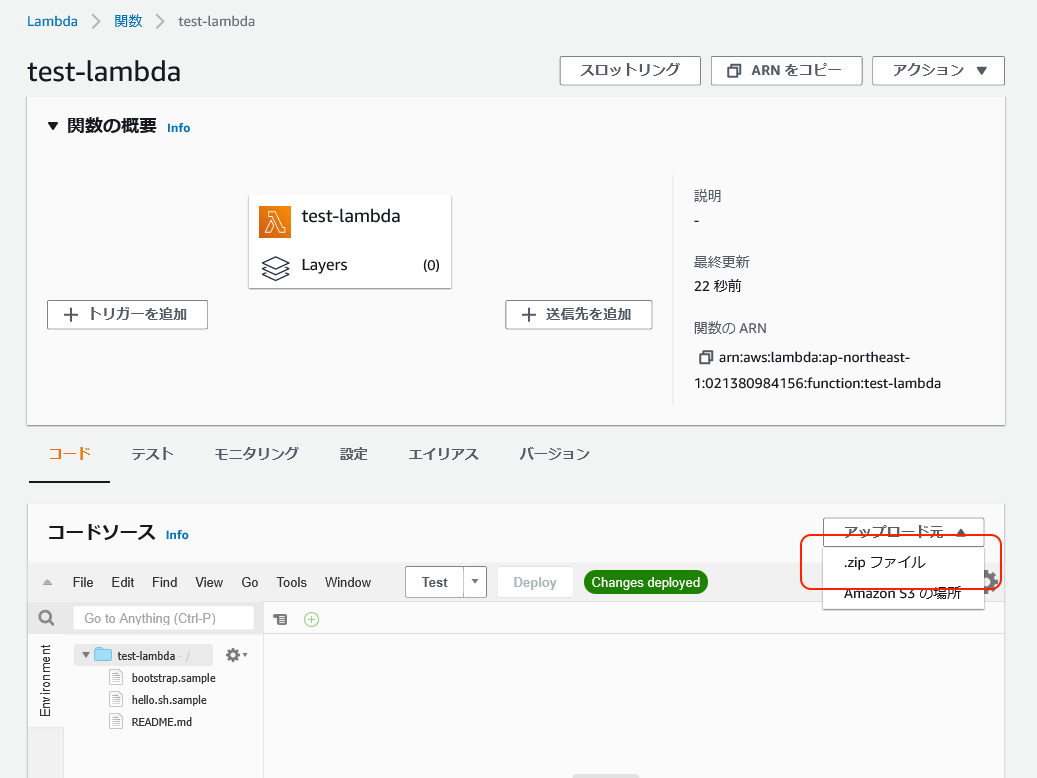
Task: Close the アップロード元 dropdown
Action: (x=903, y=531)
